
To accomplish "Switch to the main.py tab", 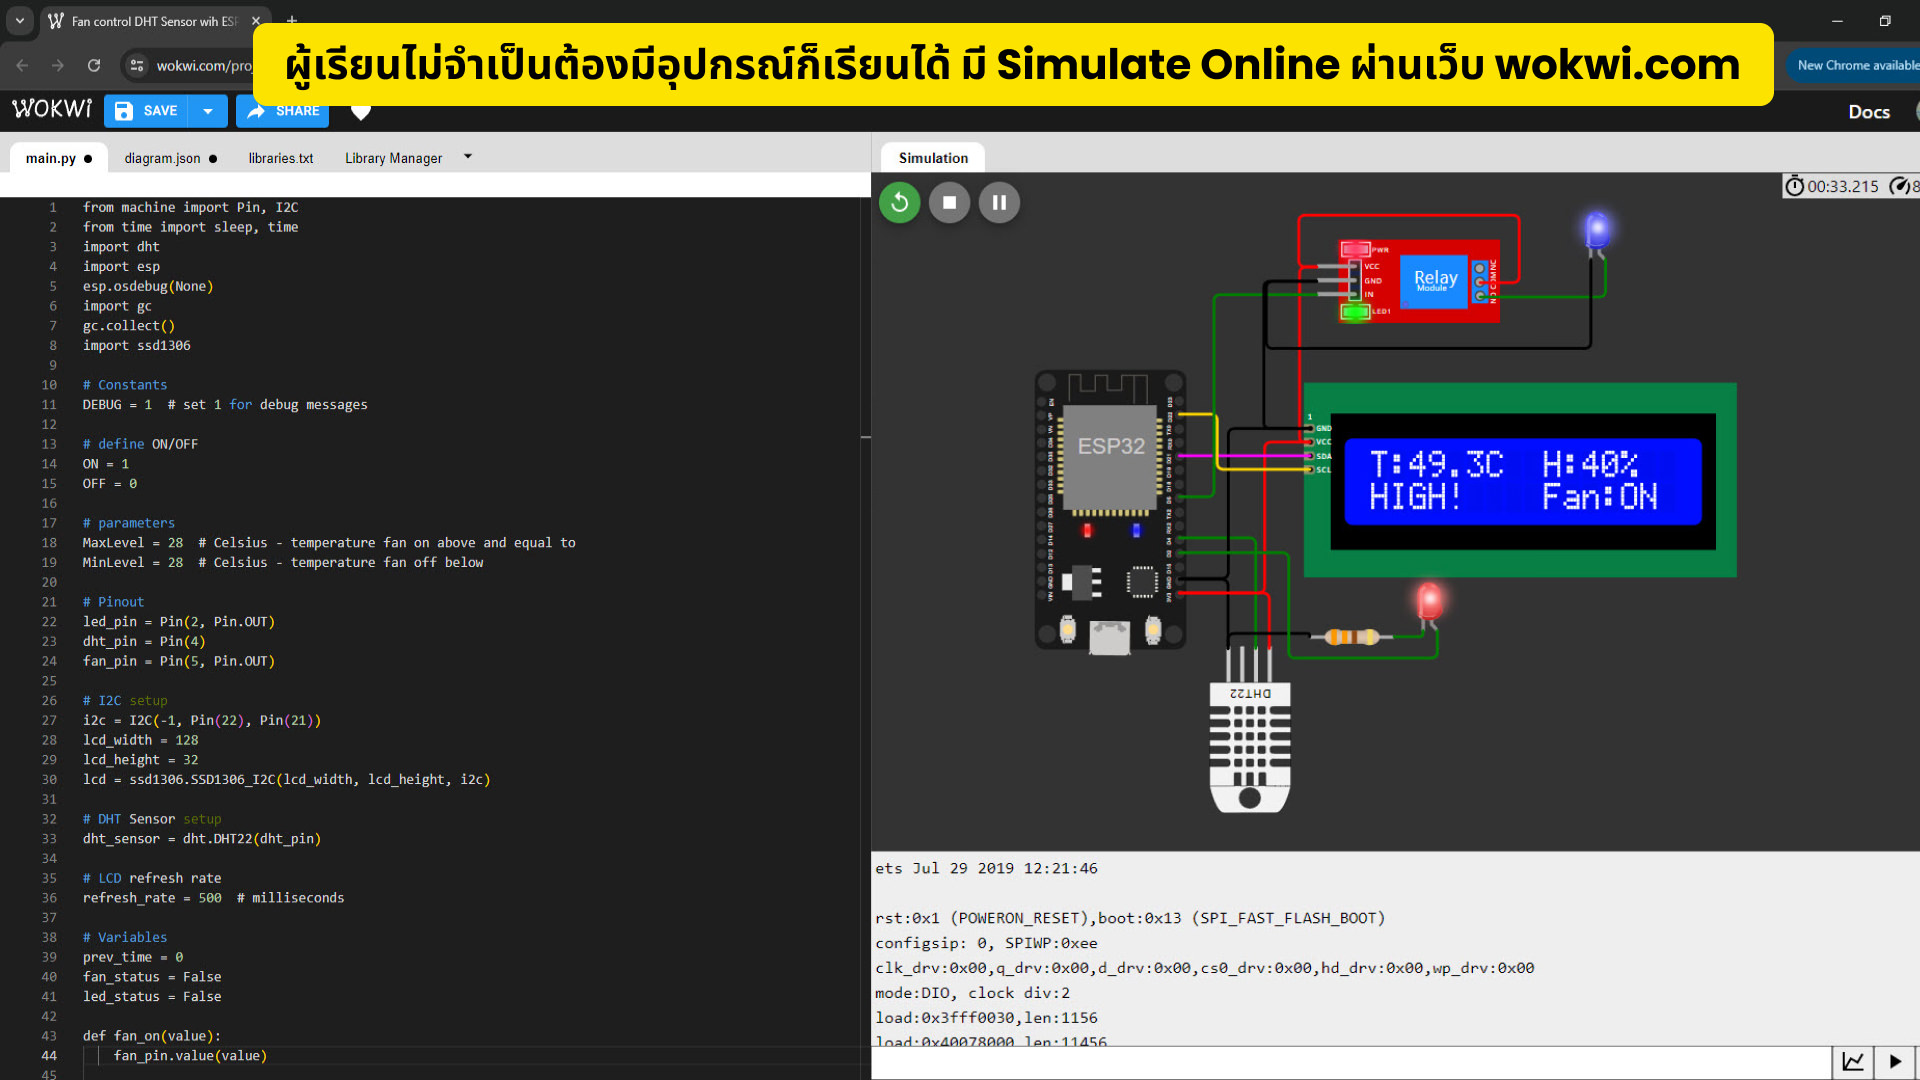I will tap(58, 158).
